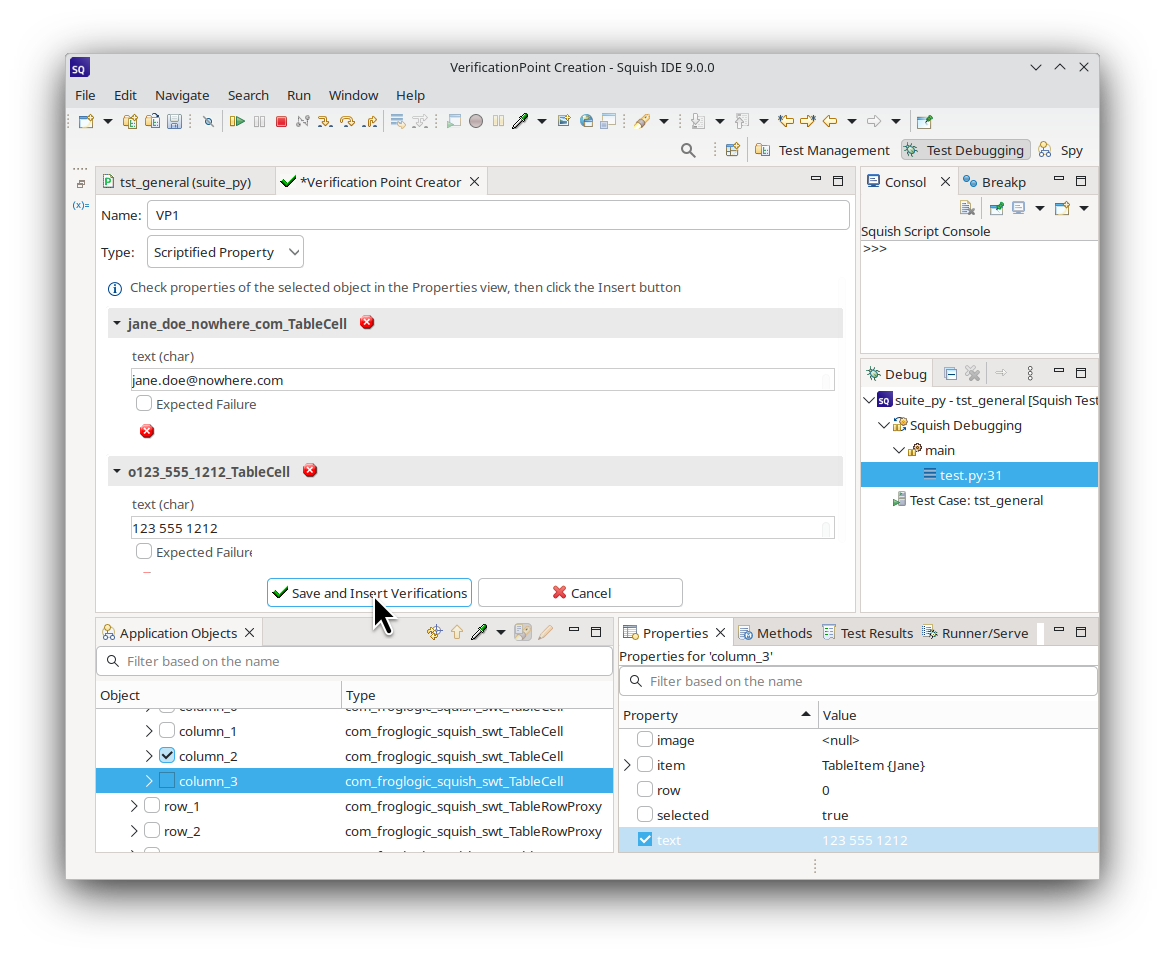Switch to the Test Results tab
Screen dimensions: 1166x958
pos(868,633)
